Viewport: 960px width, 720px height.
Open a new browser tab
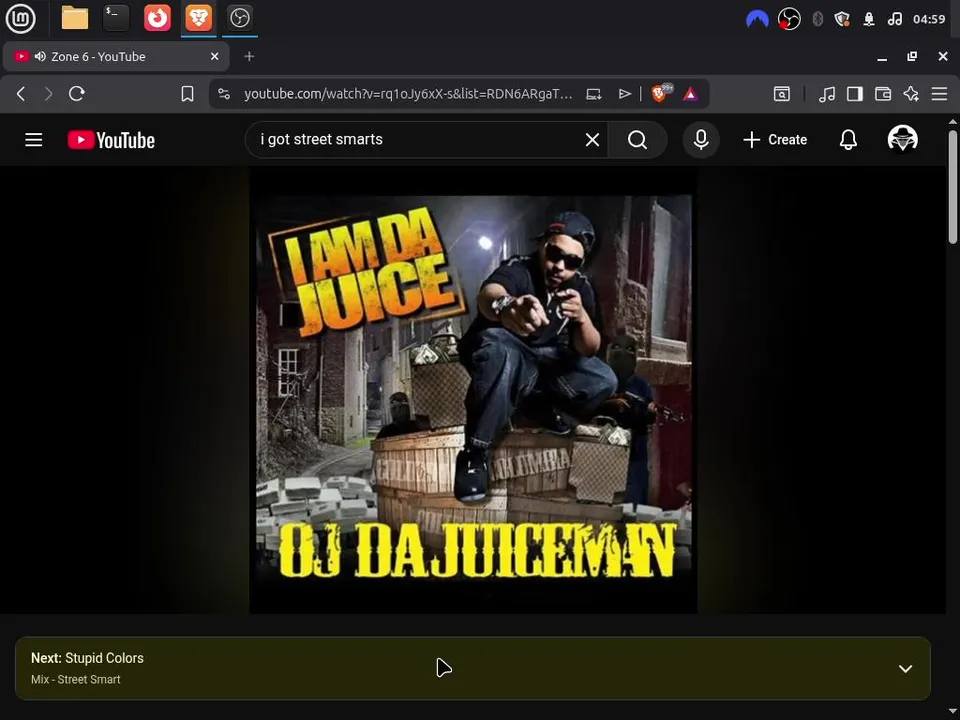click(x=249, y=56)
